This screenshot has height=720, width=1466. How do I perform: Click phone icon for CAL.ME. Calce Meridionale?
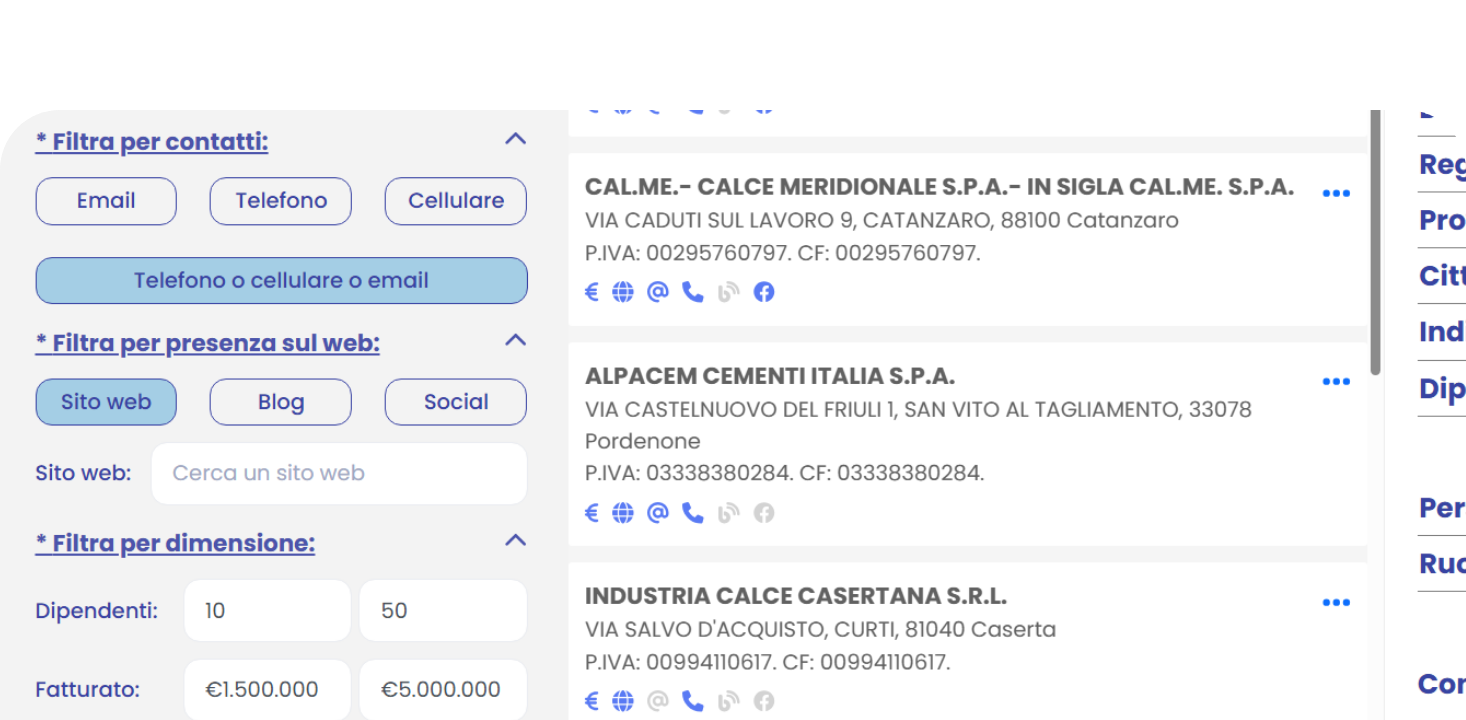pyautogui.click(x=693, y=292)
